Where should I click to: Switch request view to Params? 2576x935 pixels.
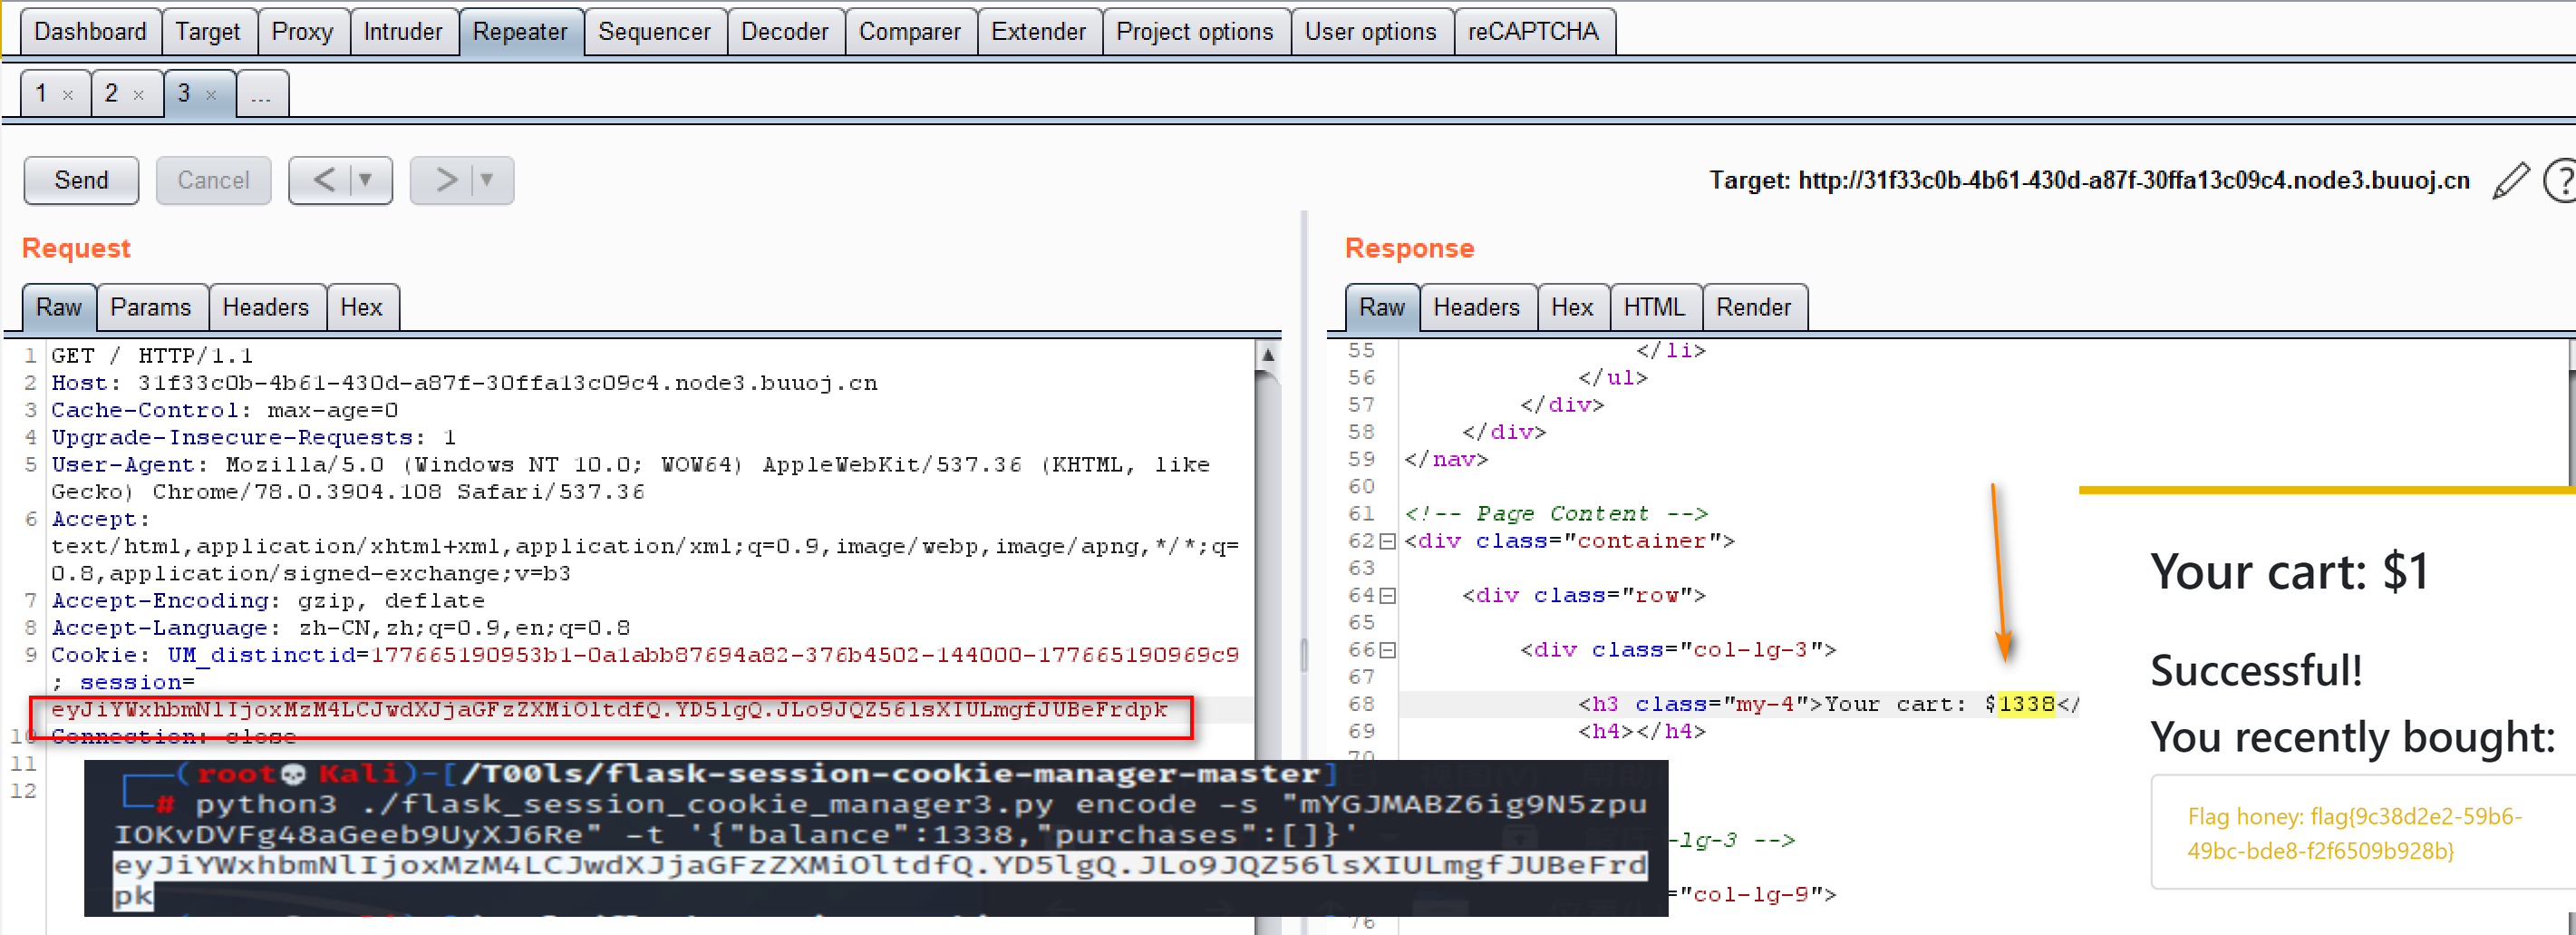tap(150, 307)
